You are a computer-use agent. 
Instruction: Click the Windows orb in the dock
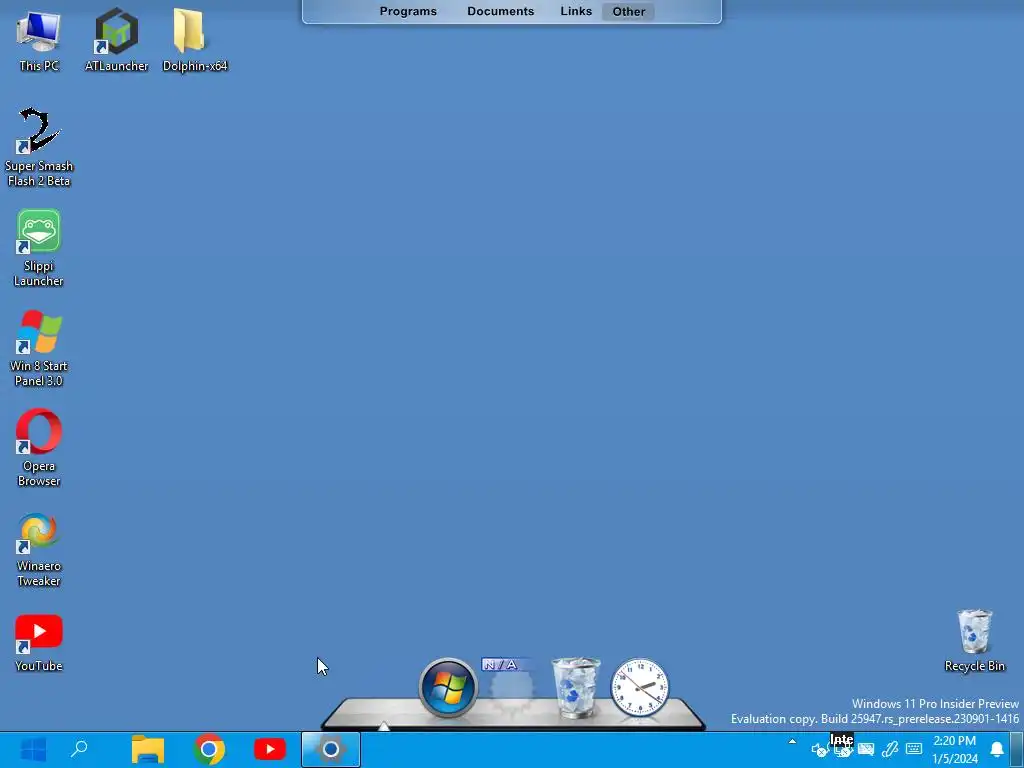click(448, 688)
